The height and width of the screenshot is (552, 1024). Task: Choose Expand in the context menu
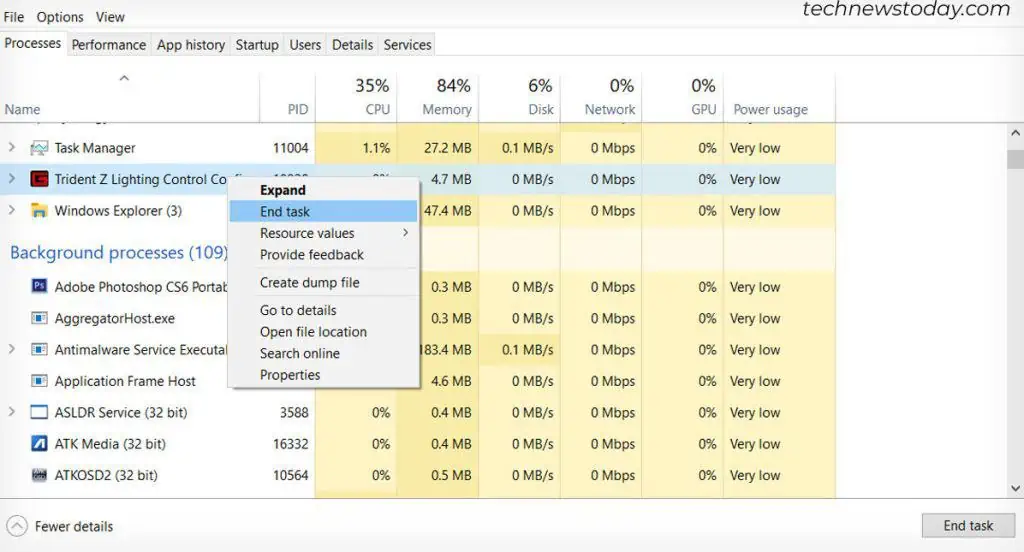[x=323, y=190]
